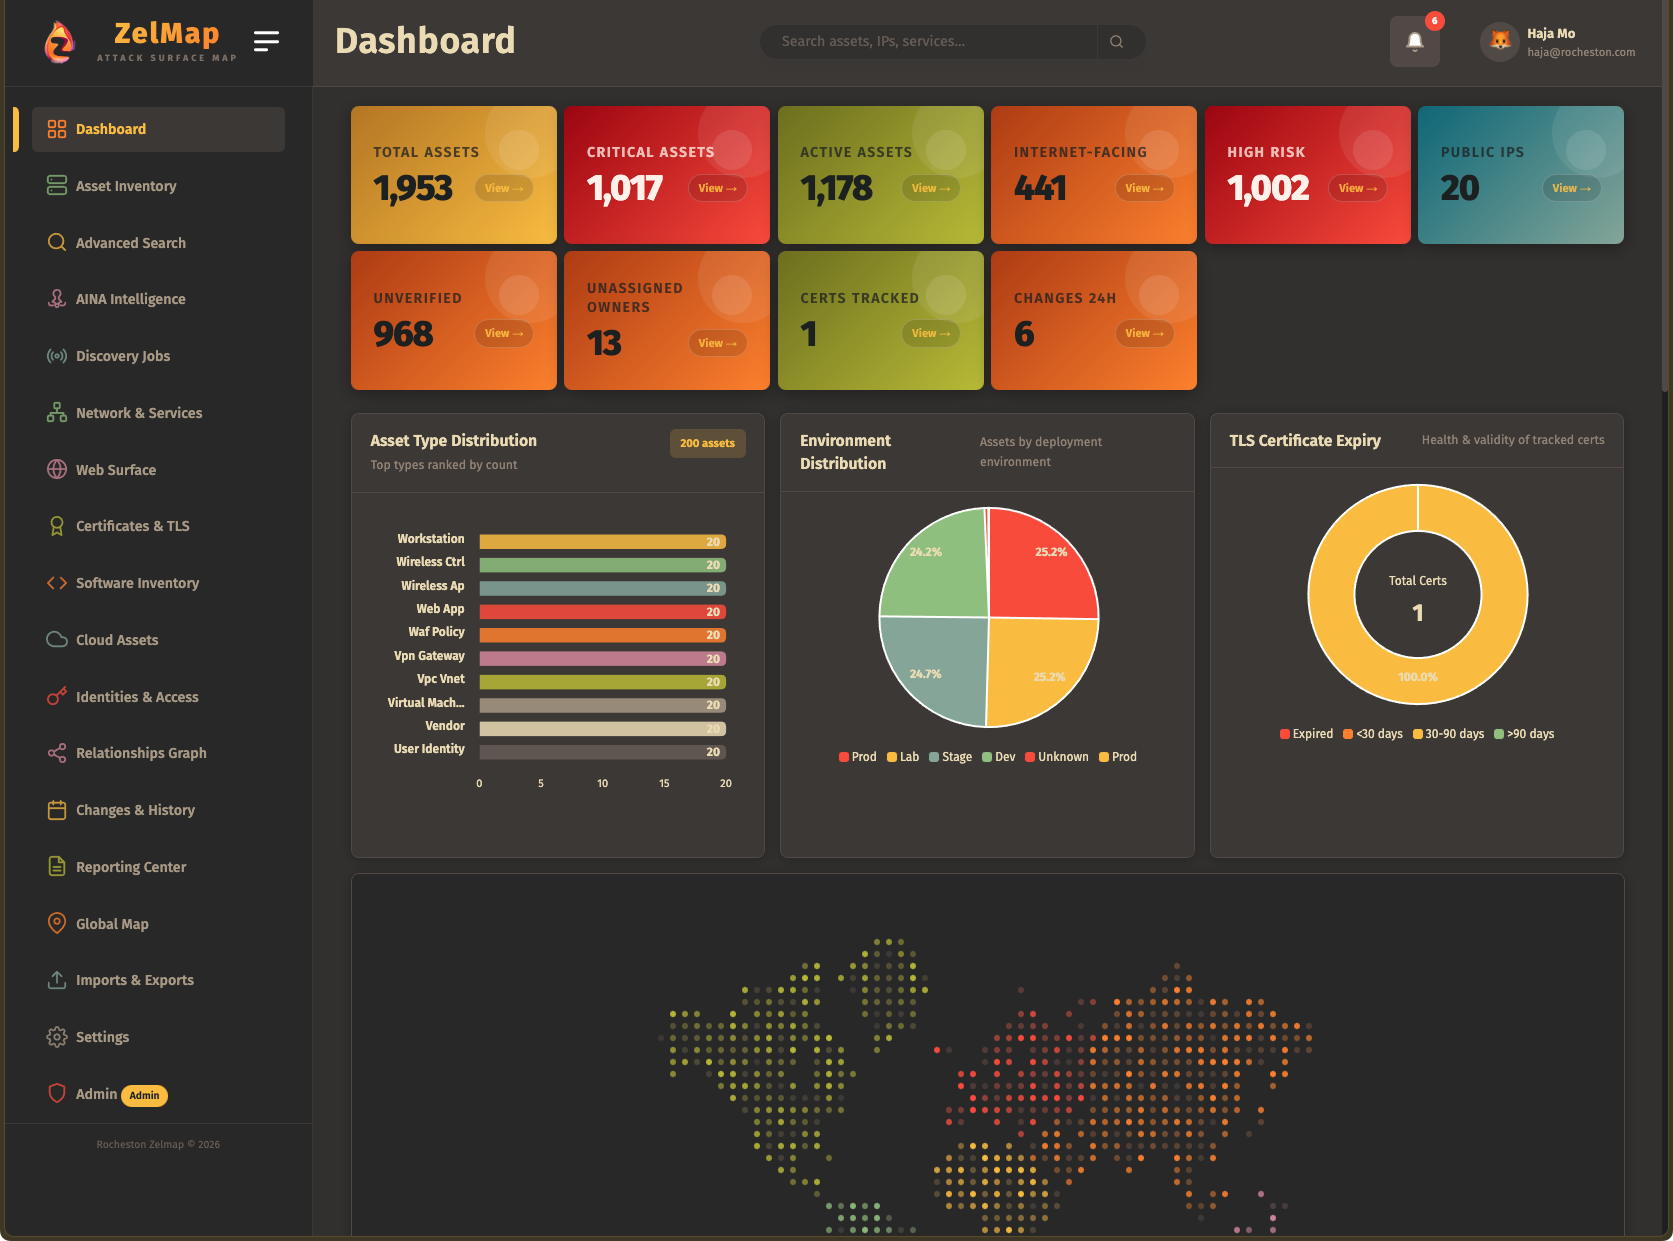The width and height of the screenshot is (1673, 1241).
Task: Toggle the Stage legend in environment chart
Action: [950, 757]
